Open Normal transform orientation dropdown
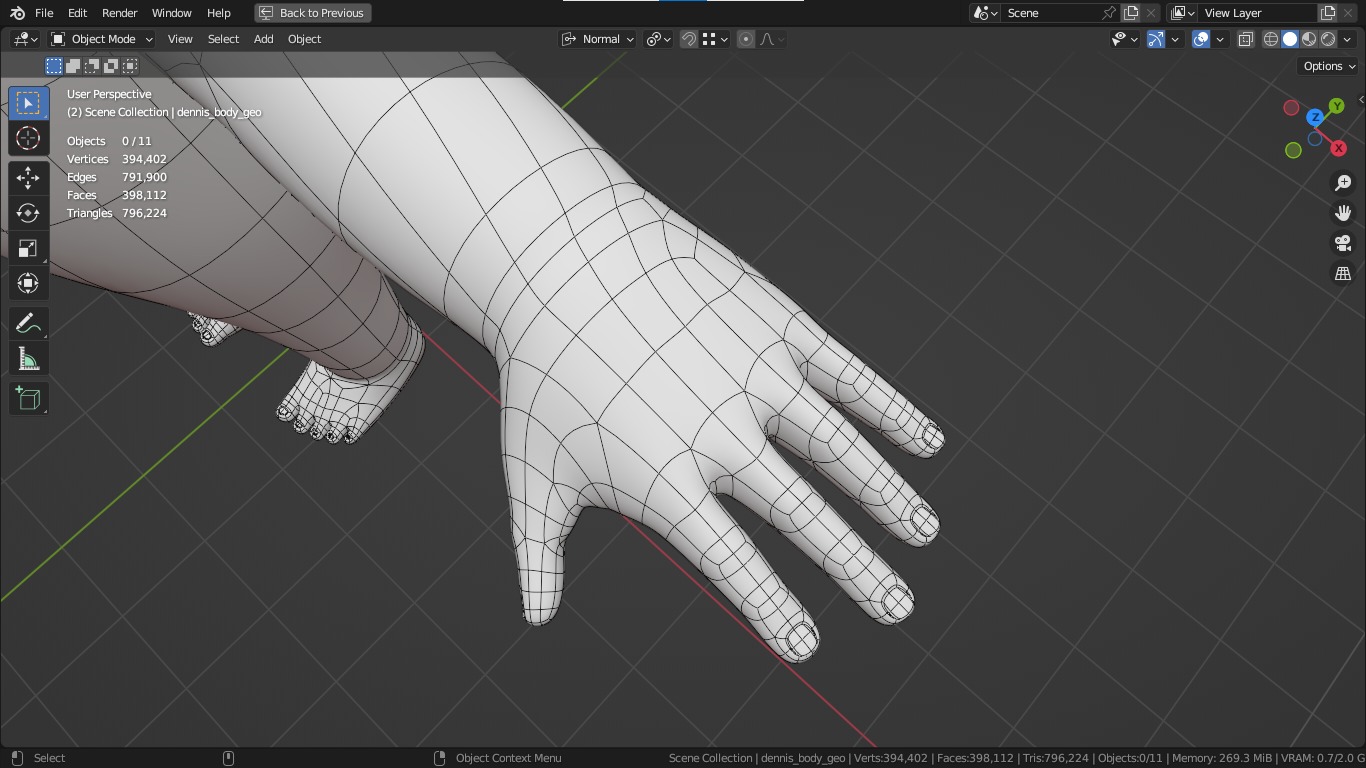This screenshot has height=768, width=1366. (x=598, y=39)
